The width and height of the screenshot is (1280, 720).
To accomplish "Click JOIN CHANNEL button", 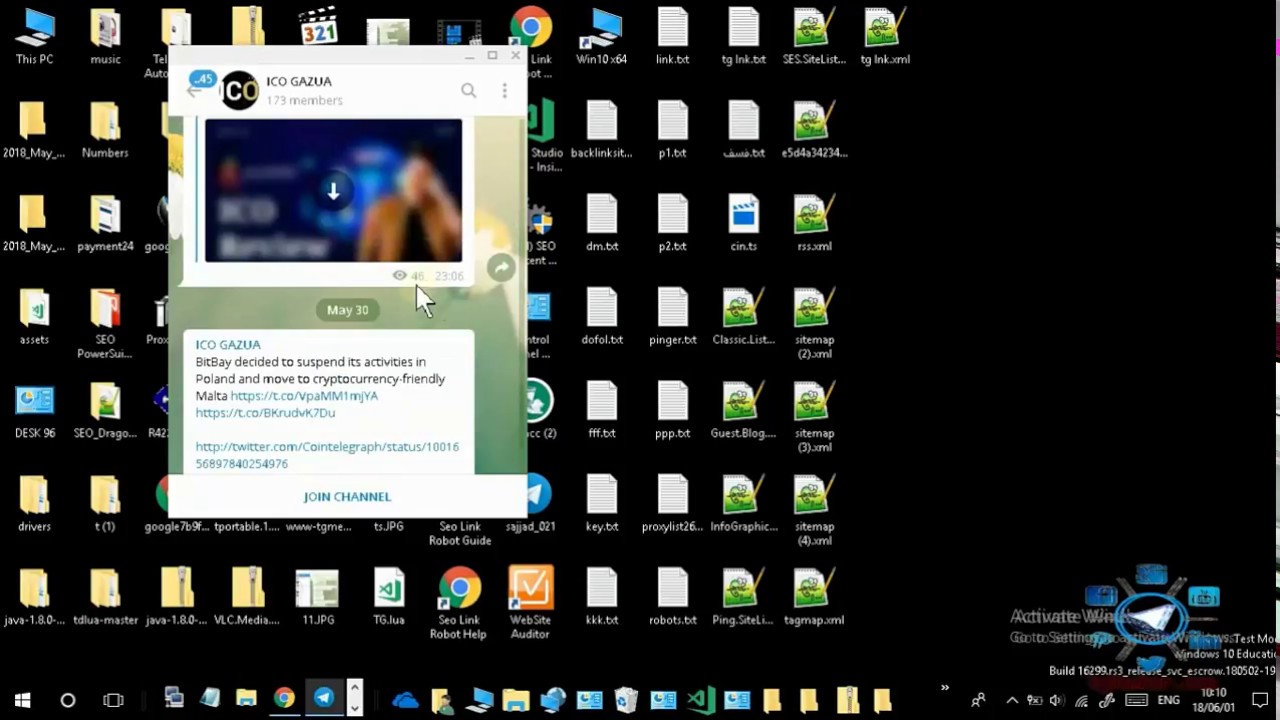I will coord(347,496).
